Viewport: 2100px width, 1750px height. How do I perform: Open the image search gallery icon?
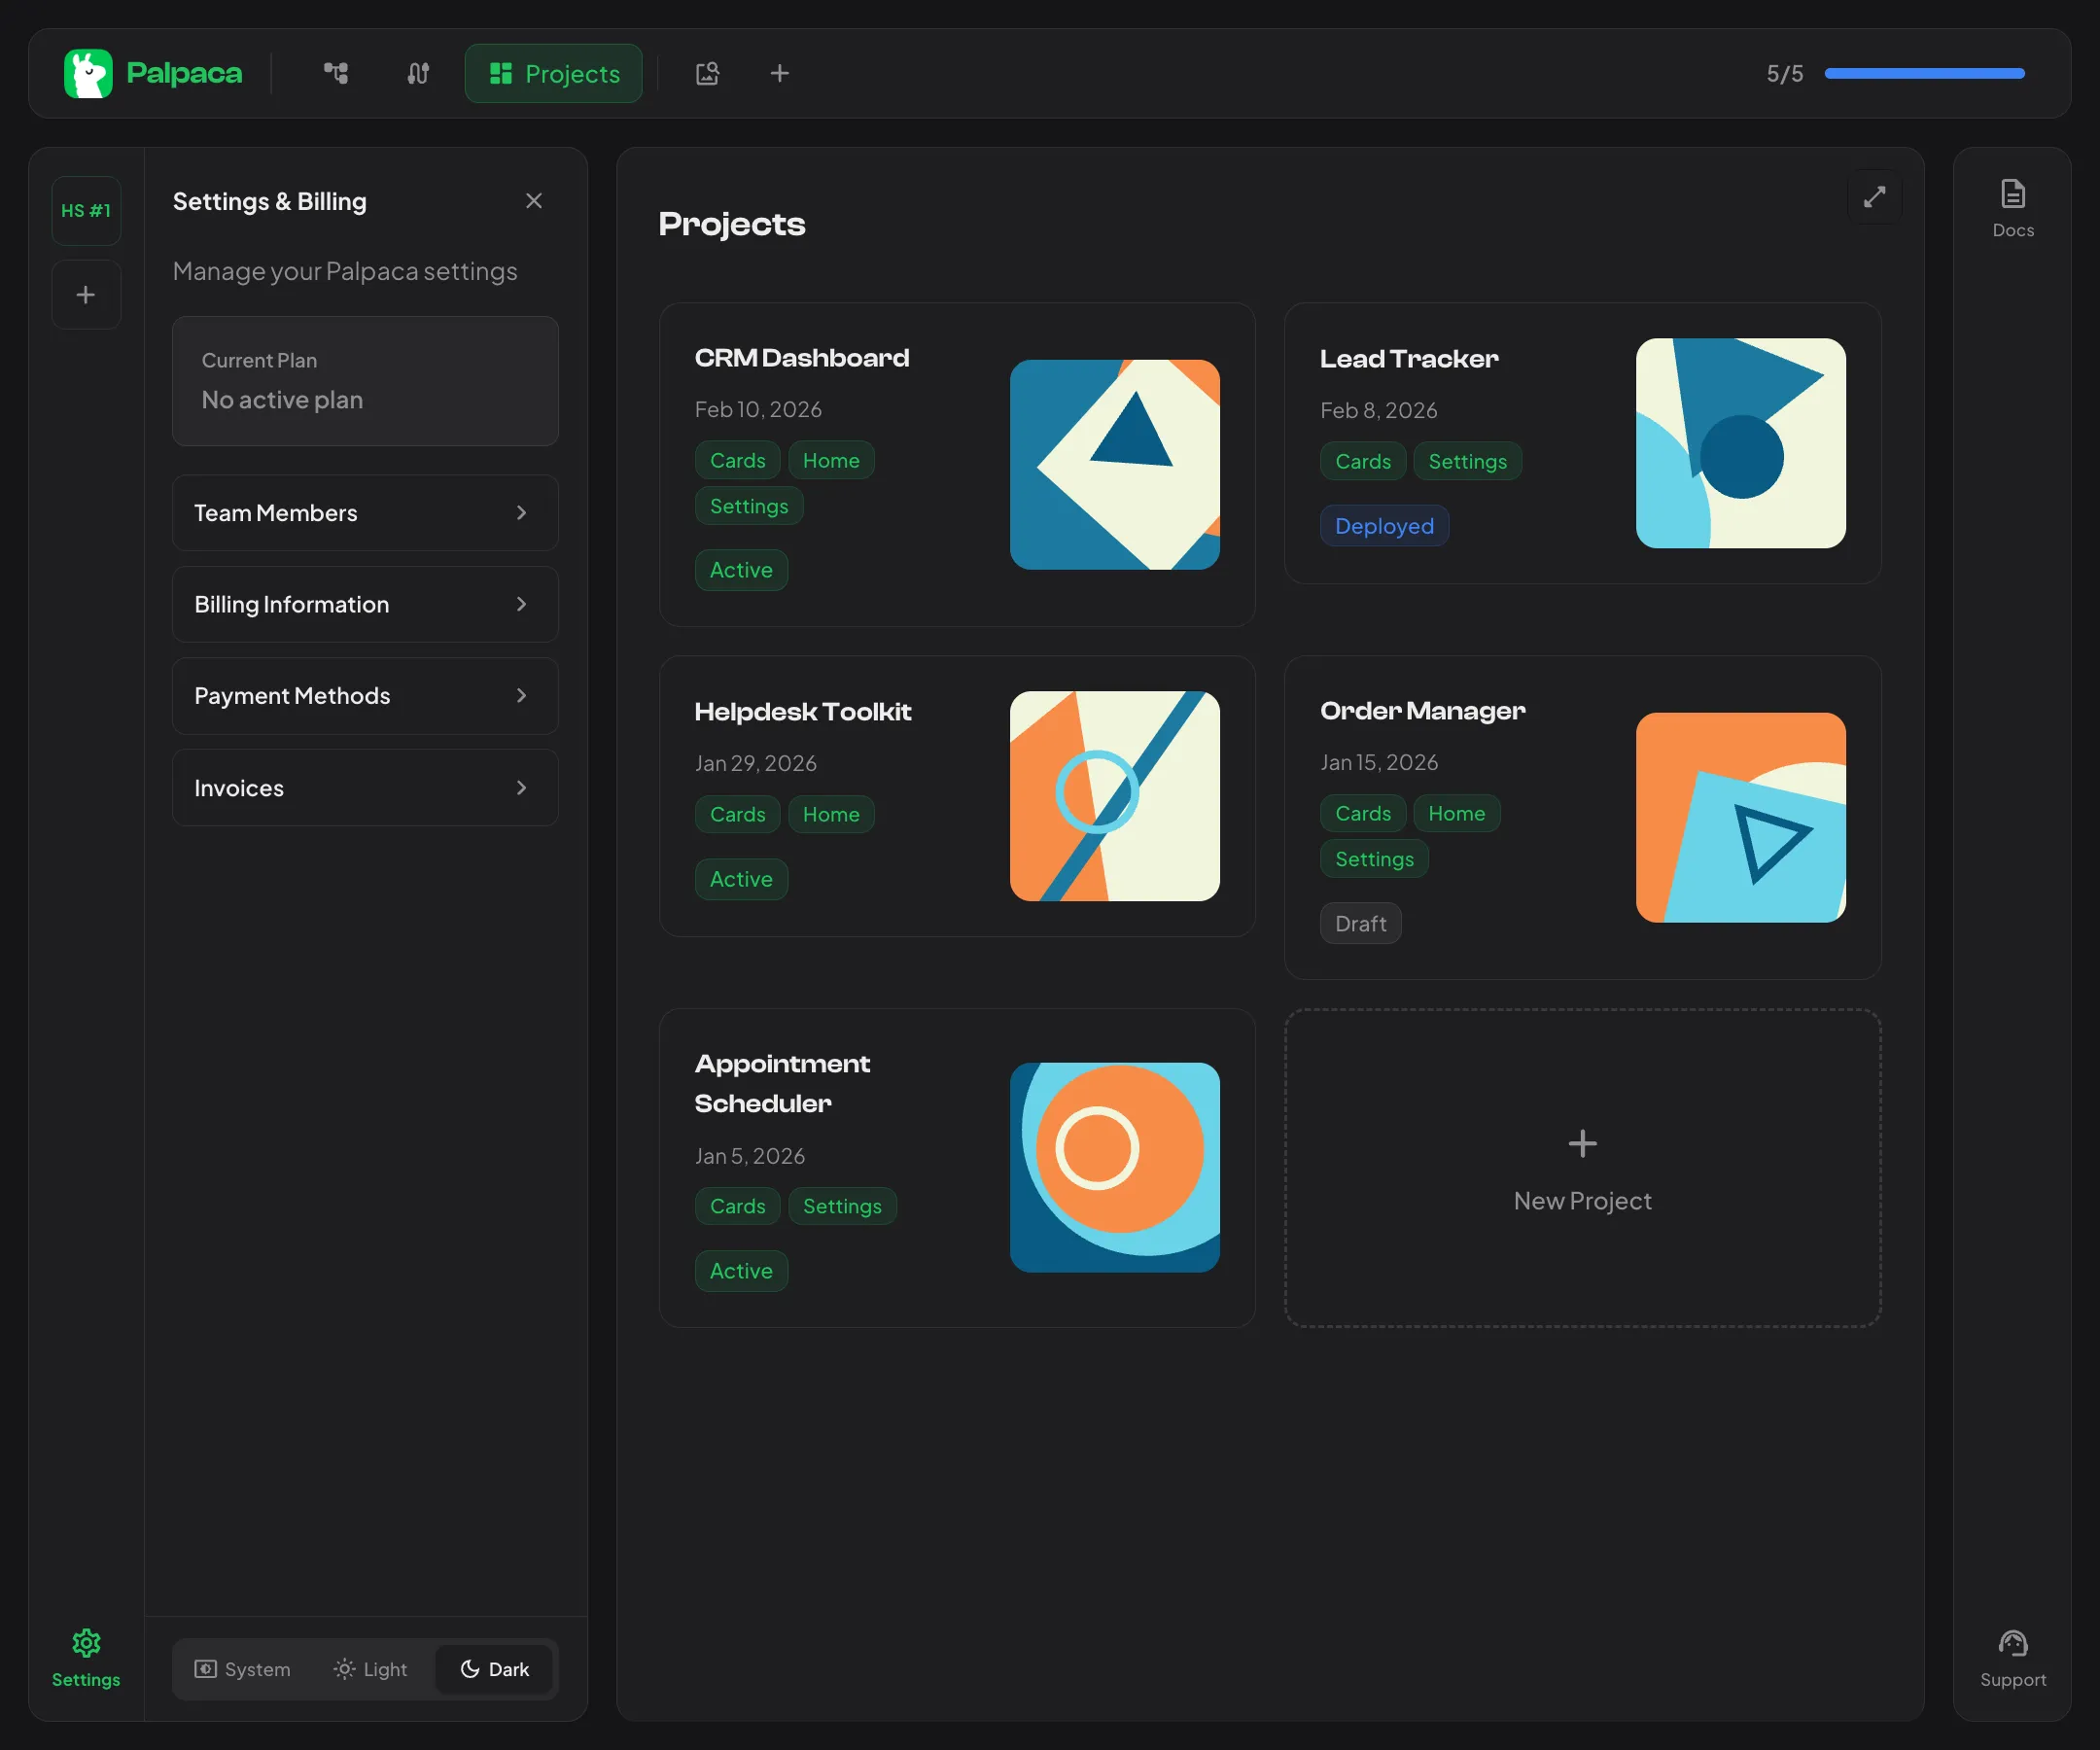(x=707, y=73)
